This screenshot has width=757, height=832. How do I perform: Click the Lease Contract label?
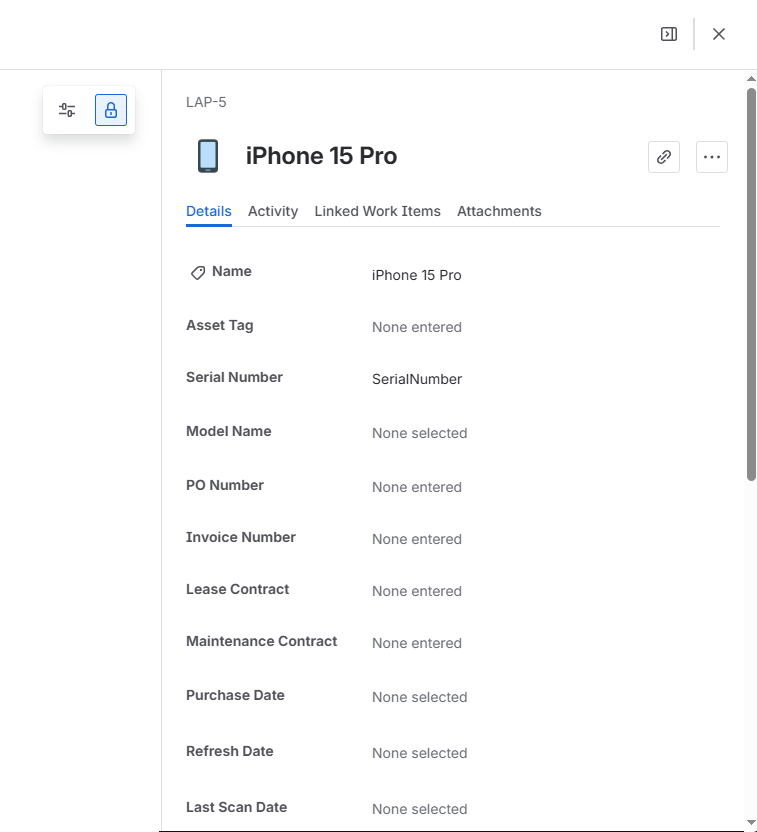point(238,590)
